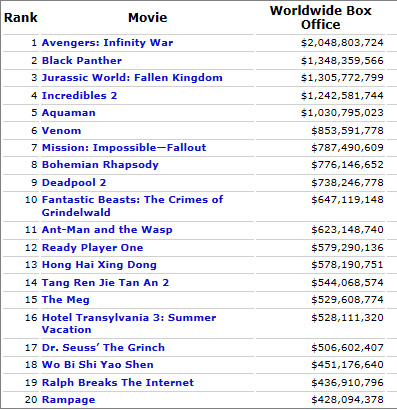Open Fantastic Beasts: The Crimes of Grindelwald
Image resolution: width=397 pixels, height=410 pixels.
132,206
